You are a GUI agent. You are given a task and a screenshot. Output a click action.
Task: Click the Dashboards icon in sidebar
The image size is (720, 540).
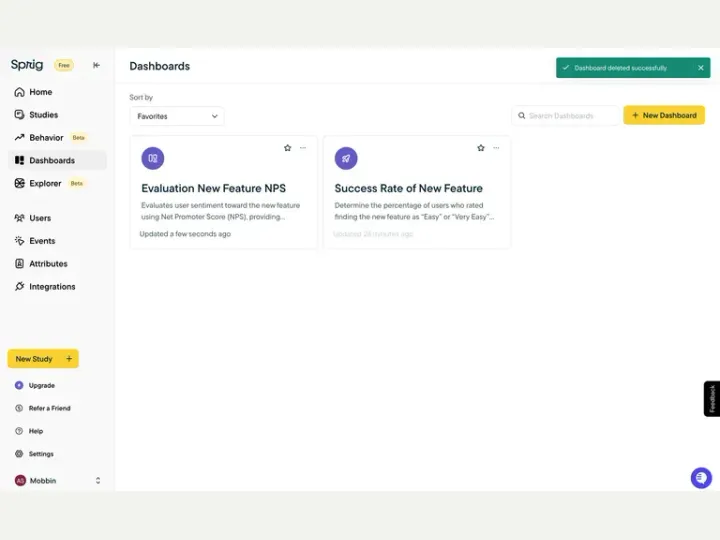click(19, 160)
